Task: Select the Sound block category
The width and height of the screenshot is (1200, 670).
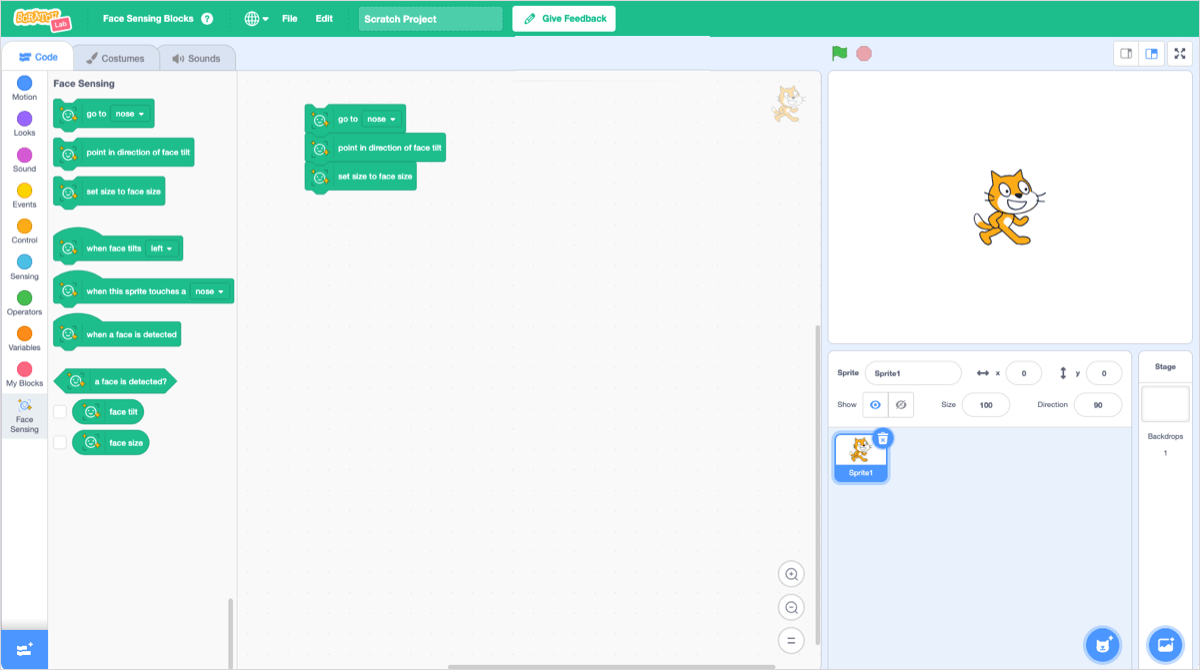Action: [24, 160]
